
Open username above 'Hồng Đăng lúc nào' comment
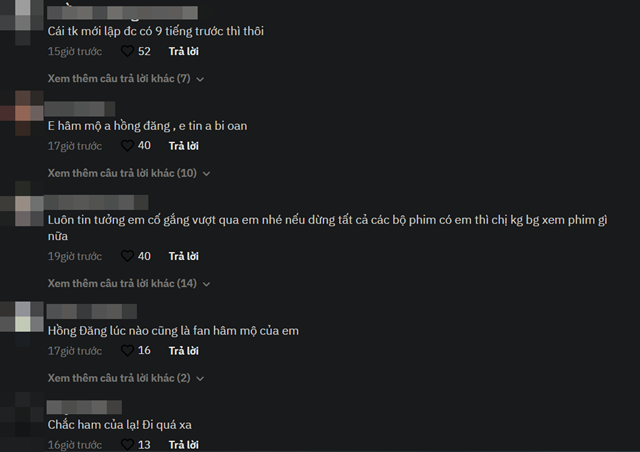92,312
